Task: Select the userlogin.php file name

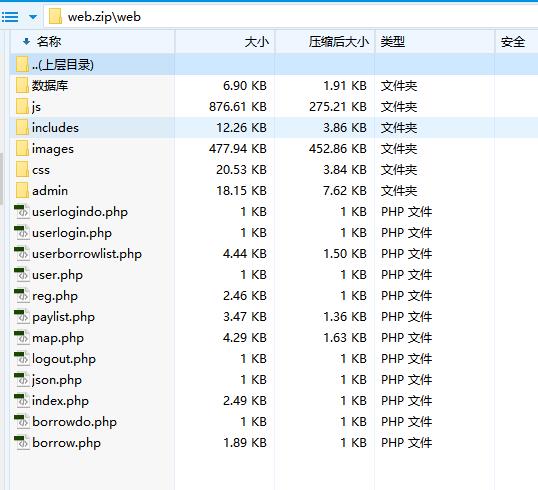Action: point(72,233)
